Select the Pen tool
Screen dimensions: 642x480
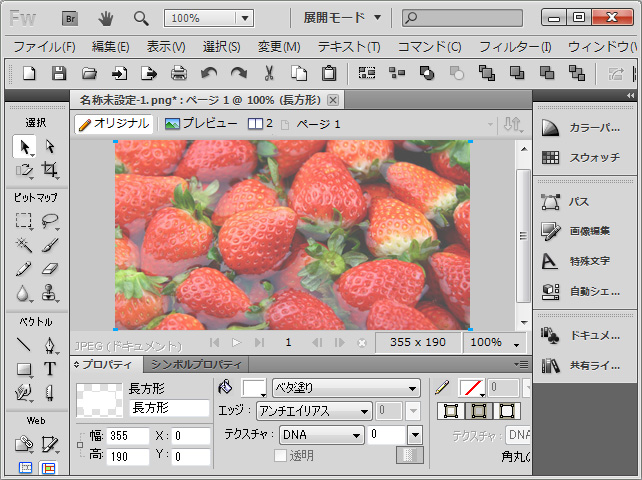click(50, 345)
